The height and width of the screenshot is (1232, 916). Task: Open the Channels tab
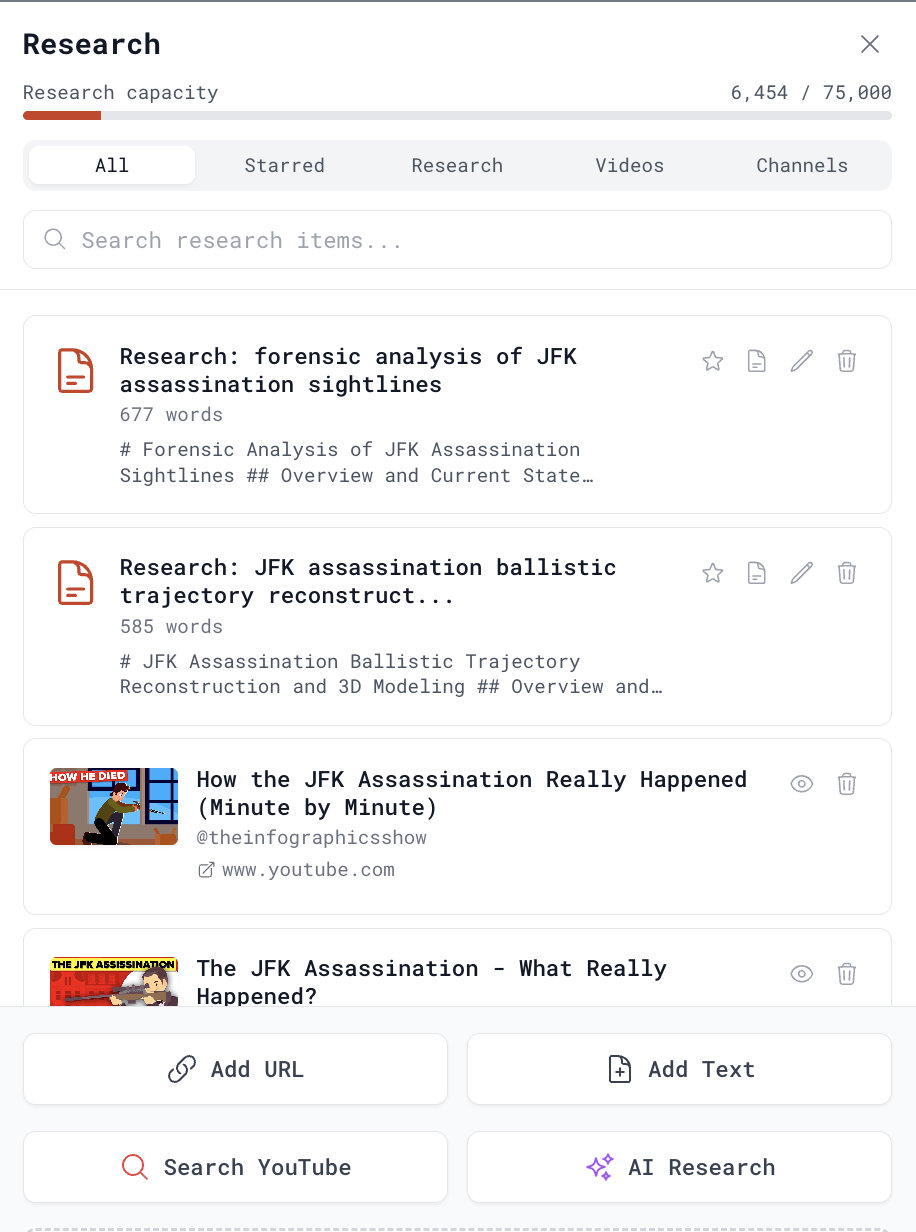point(802,165)
